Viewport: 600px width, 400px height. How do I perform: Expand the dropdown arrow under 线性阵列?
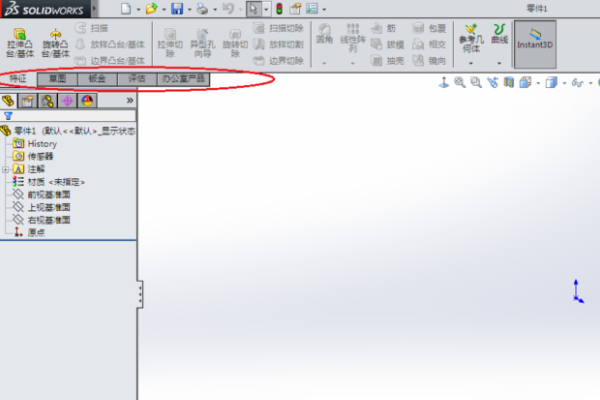tap(353, 63)
